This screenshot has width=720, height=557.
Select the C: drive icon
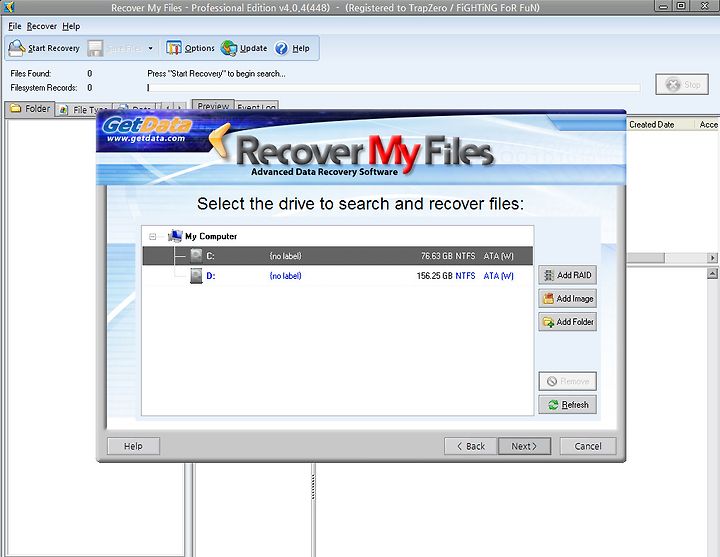tap(196, 256)
